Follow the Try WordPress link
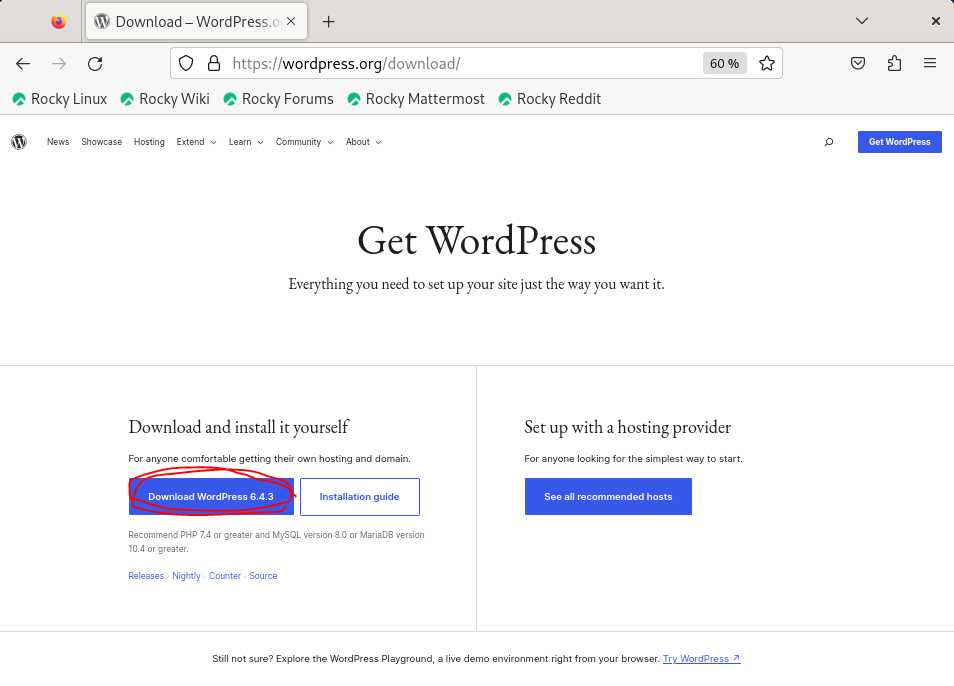 click(702, 659)
